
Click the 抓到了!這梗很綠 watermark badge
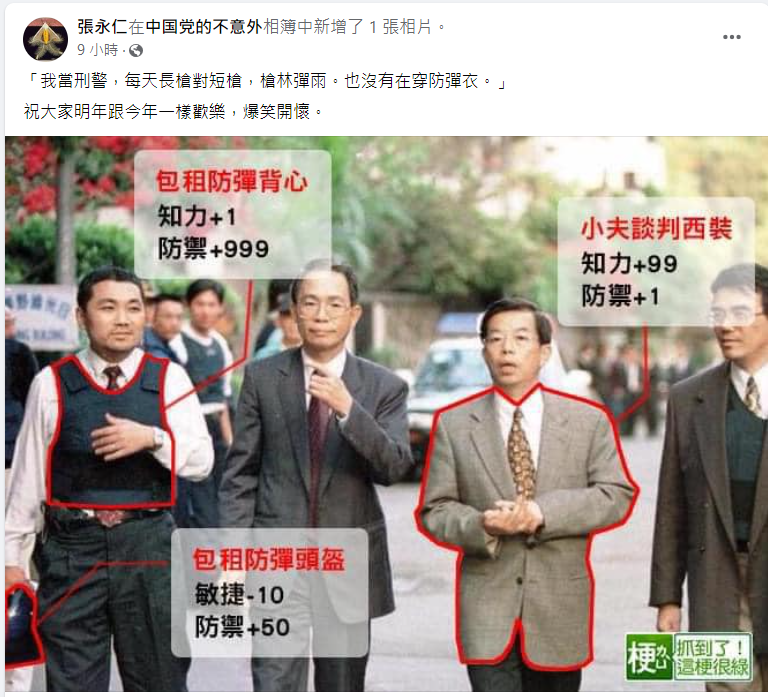(x=713, y=657)
